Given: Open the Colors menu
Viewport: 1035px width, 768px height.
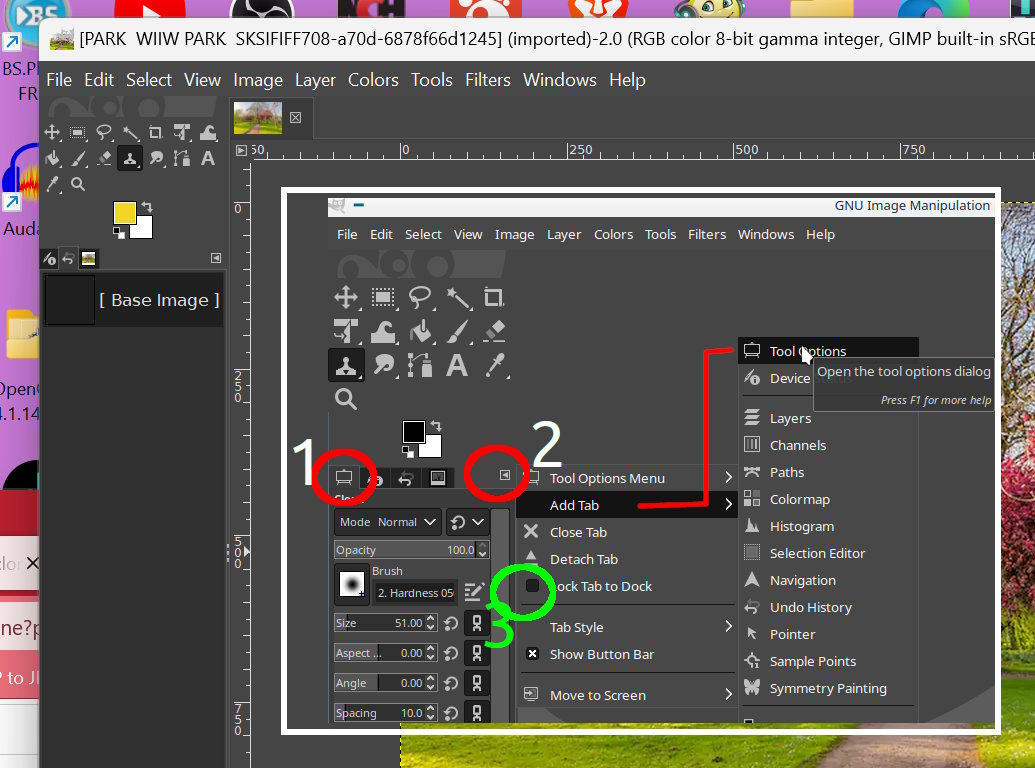Looking at the screenshot, I should click(x=373, y=80).
